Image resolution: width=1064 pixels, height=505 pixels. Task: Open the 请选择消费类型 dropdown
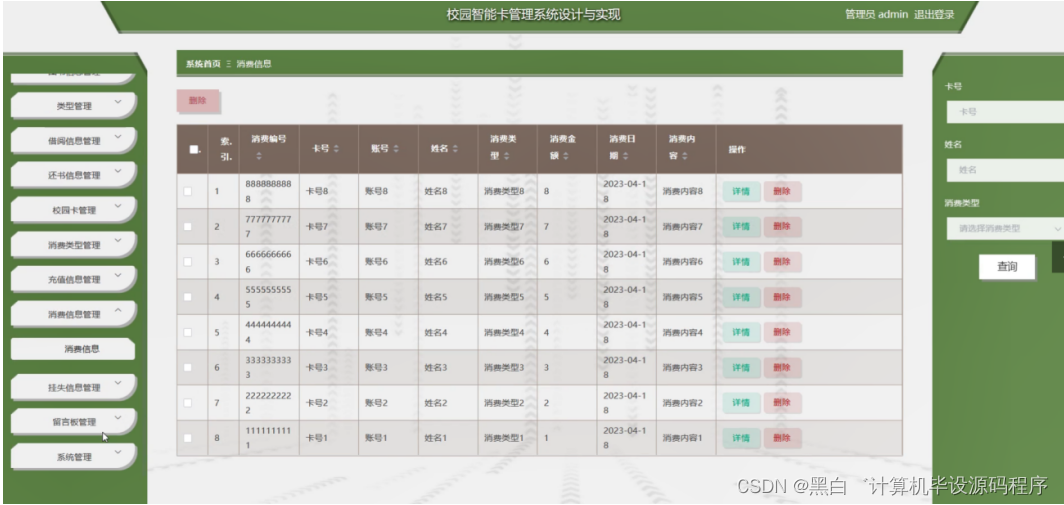click(1005, 229)
